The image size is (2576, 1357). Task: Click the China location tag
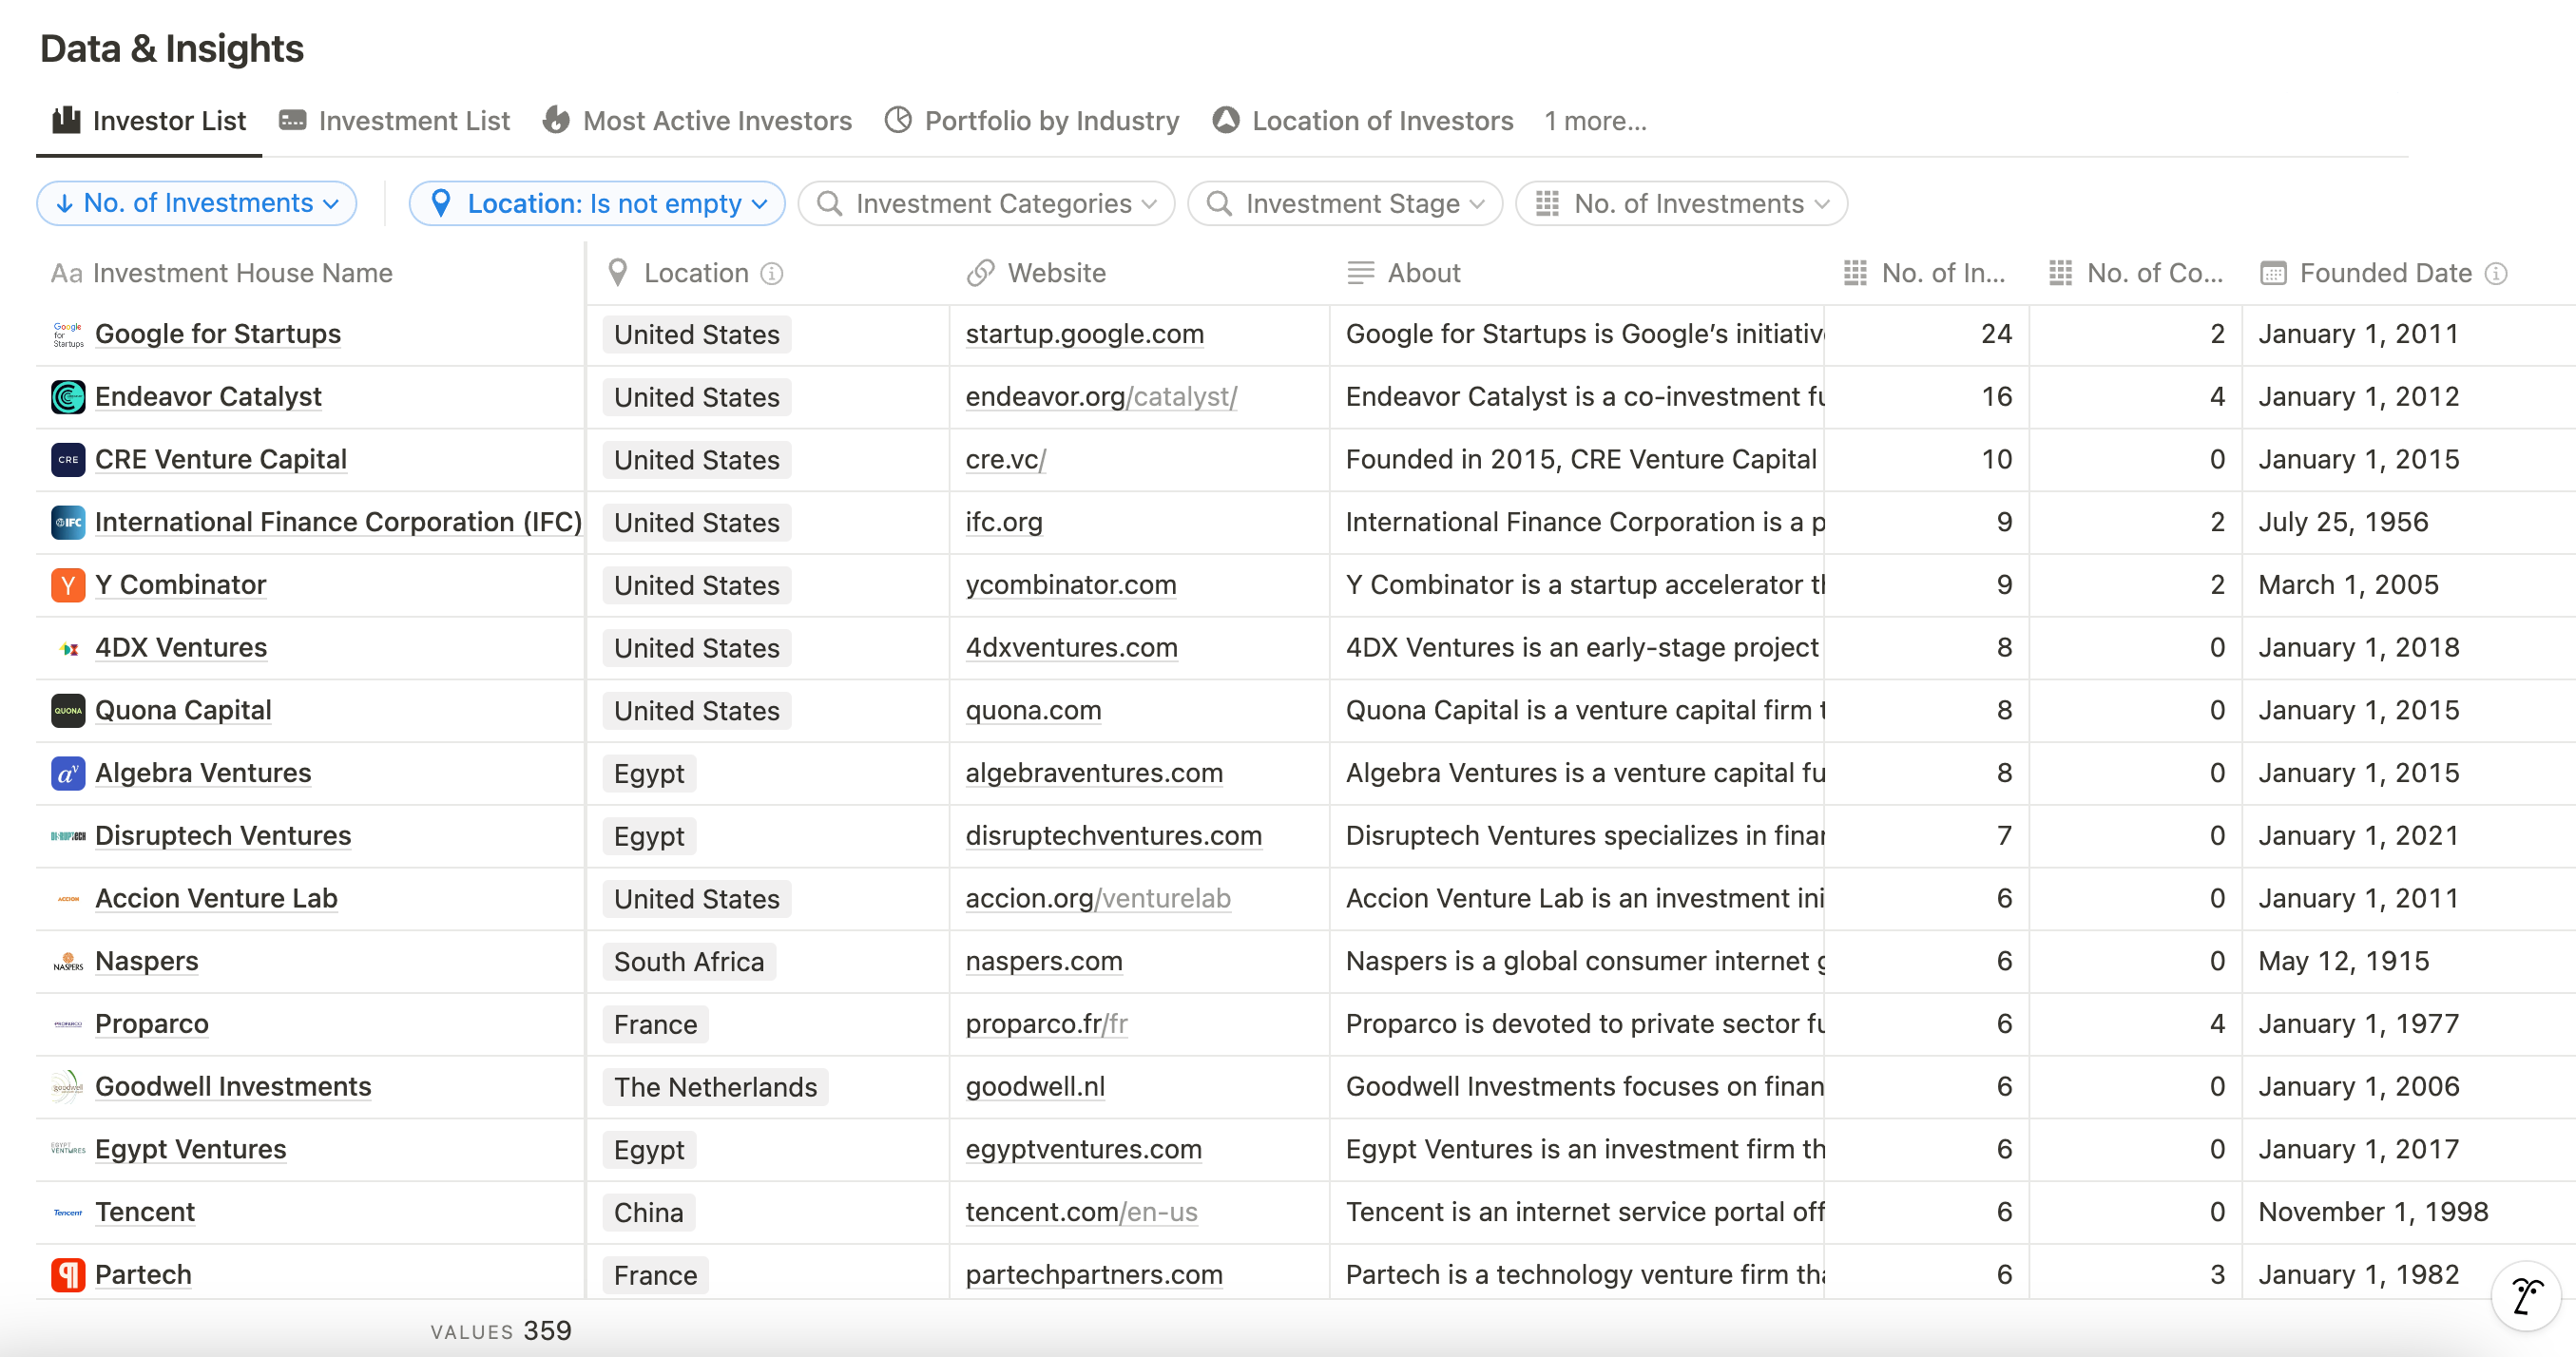point(649,1213)
